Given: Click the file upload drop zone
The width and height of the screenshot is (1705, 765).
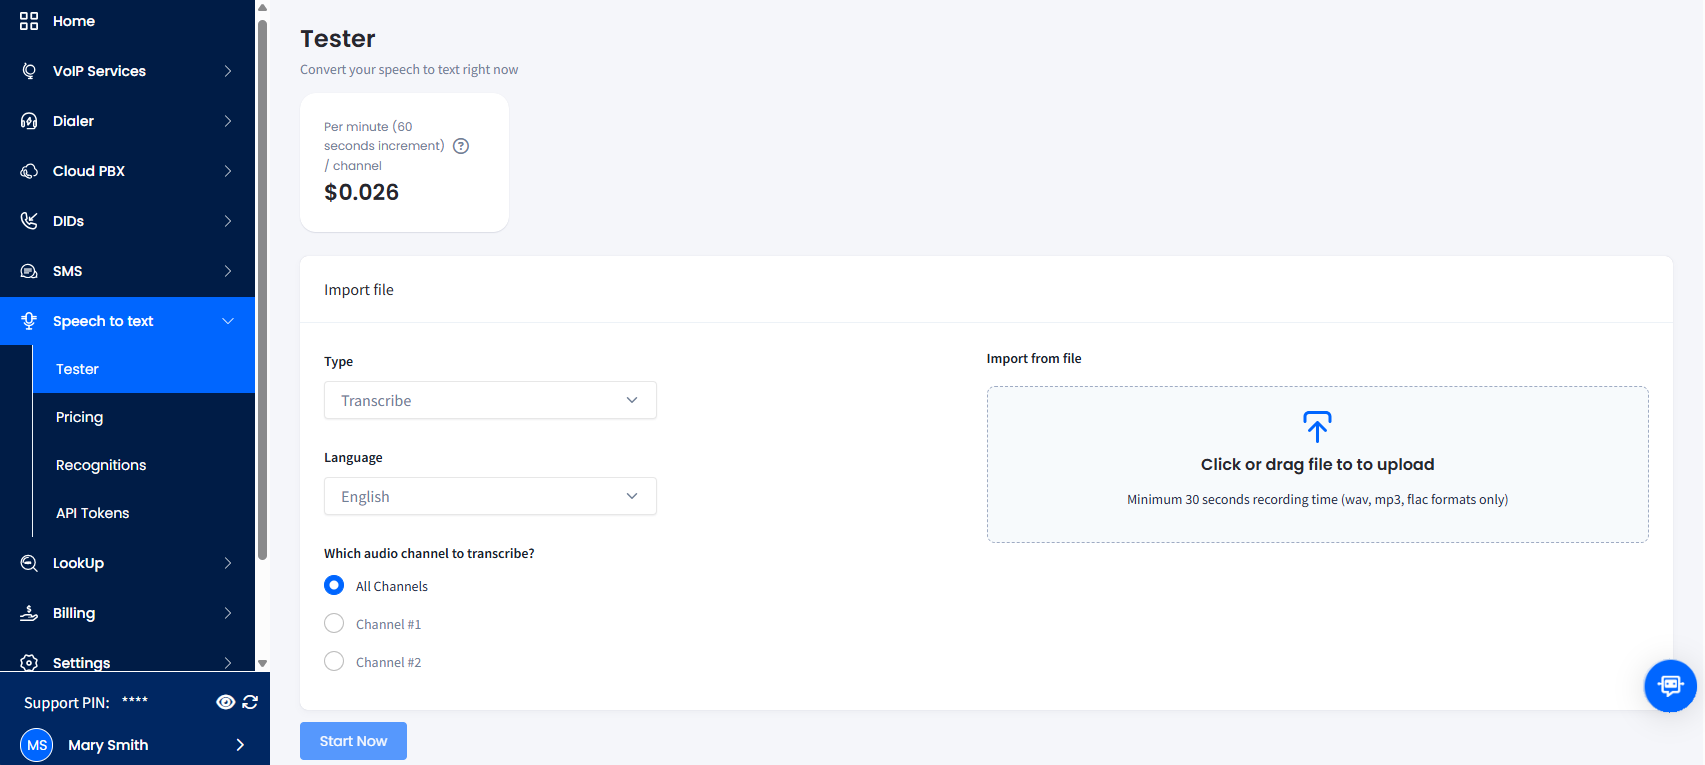Looking at the screenshot, I should (x=1317, y=465).
